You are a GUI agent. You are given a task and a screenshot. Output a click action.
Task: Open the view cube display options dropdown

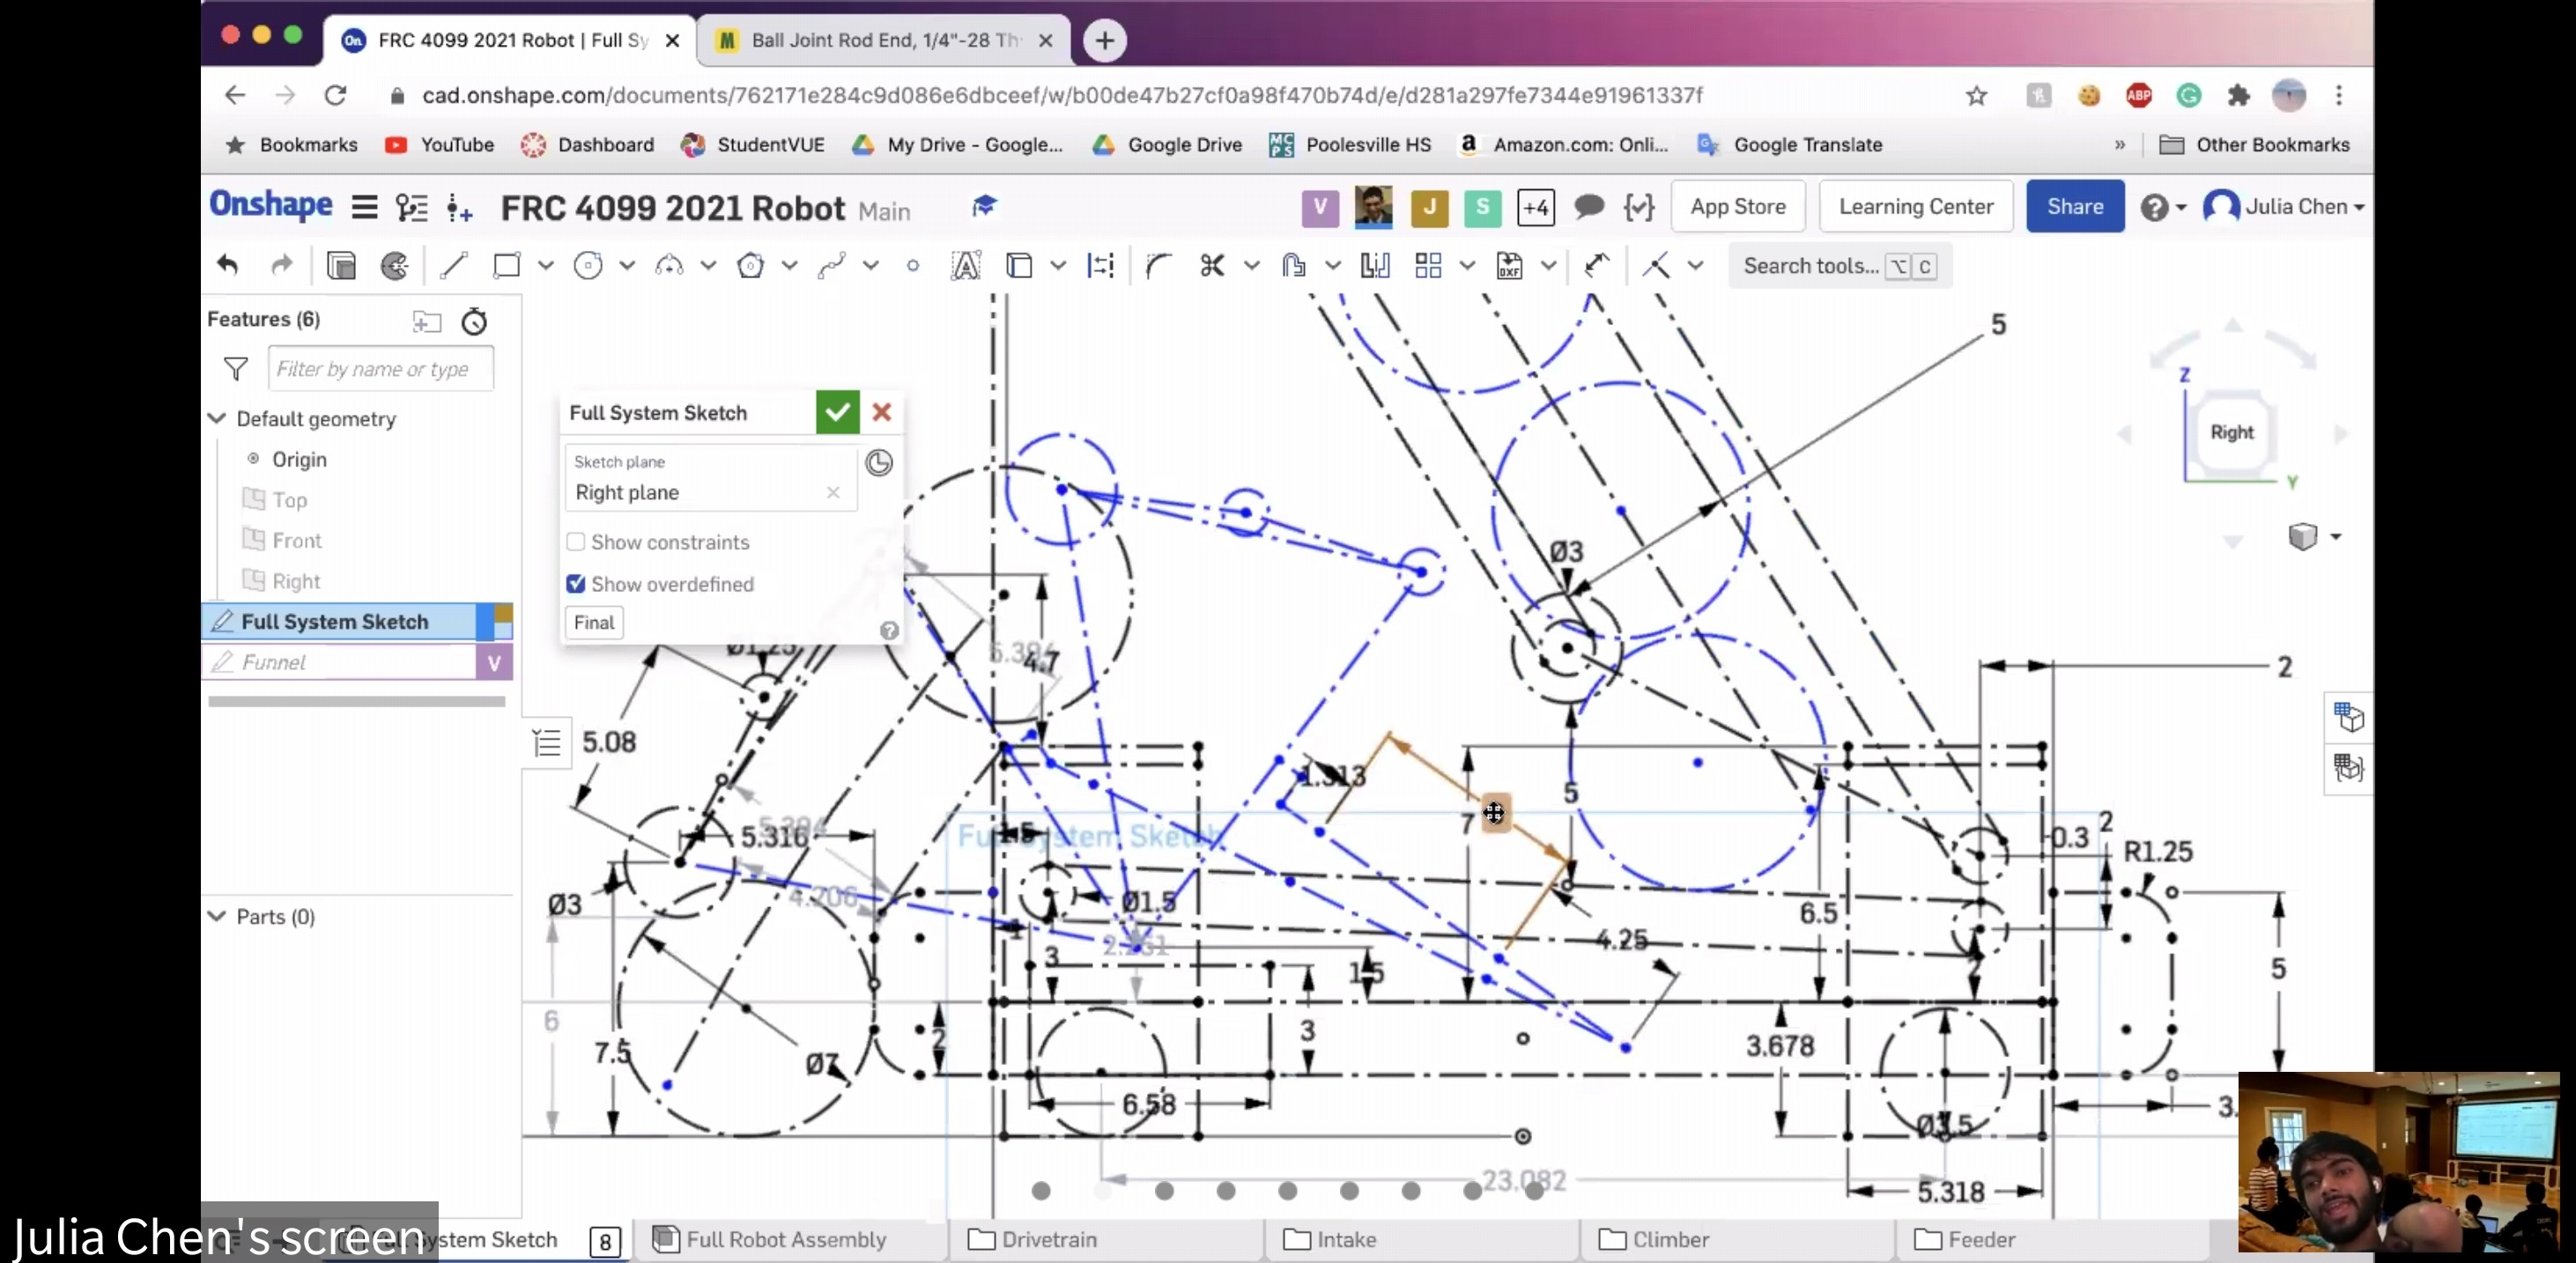pyautogui.click(x=2336, y=537)
